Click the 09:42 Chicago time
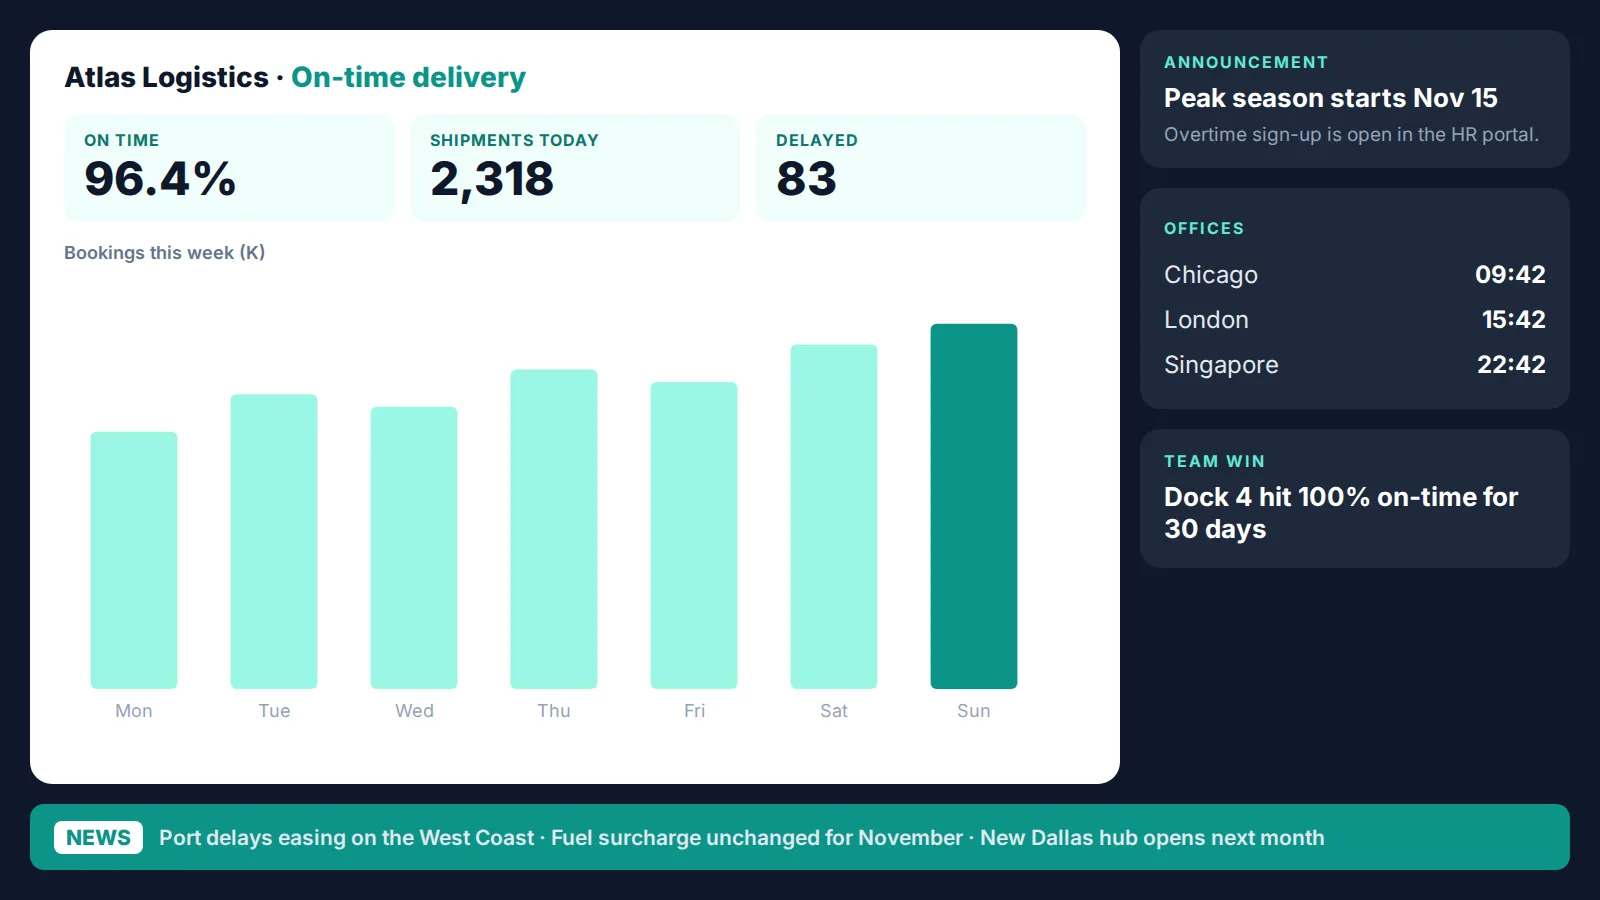This screenshot has height=900, width=1600. (x=1510, y=274)
